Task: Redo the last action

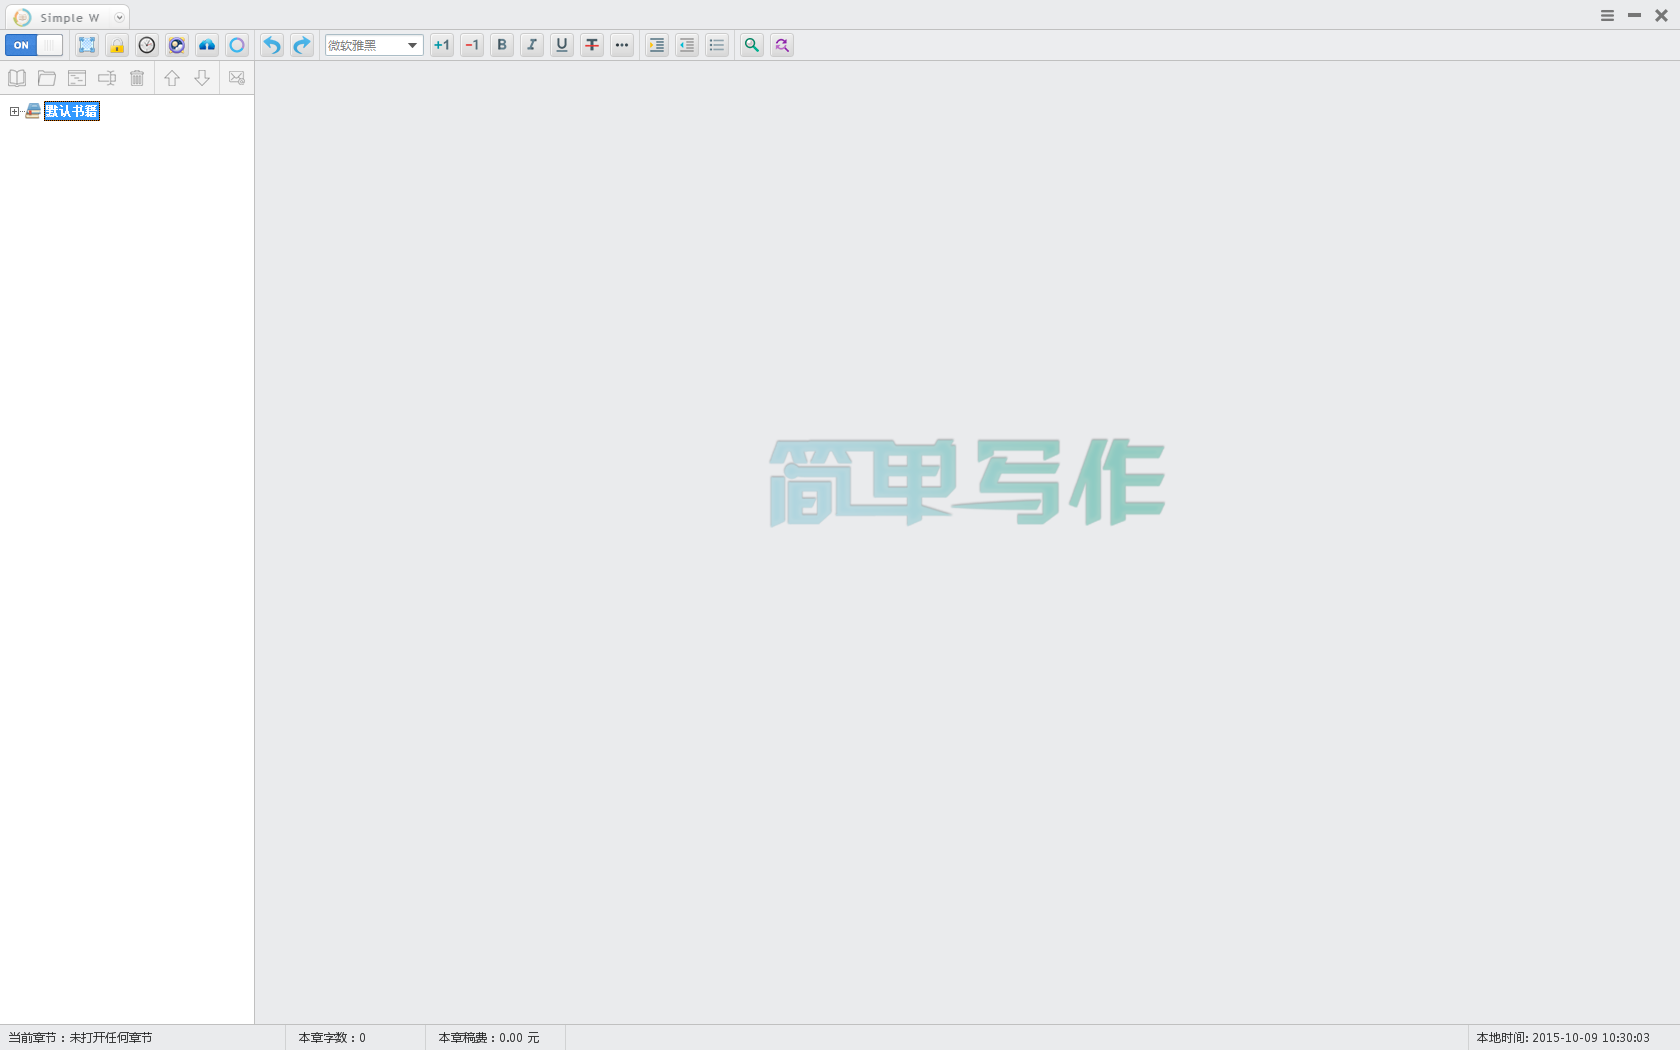Action: tap(302, 45)
